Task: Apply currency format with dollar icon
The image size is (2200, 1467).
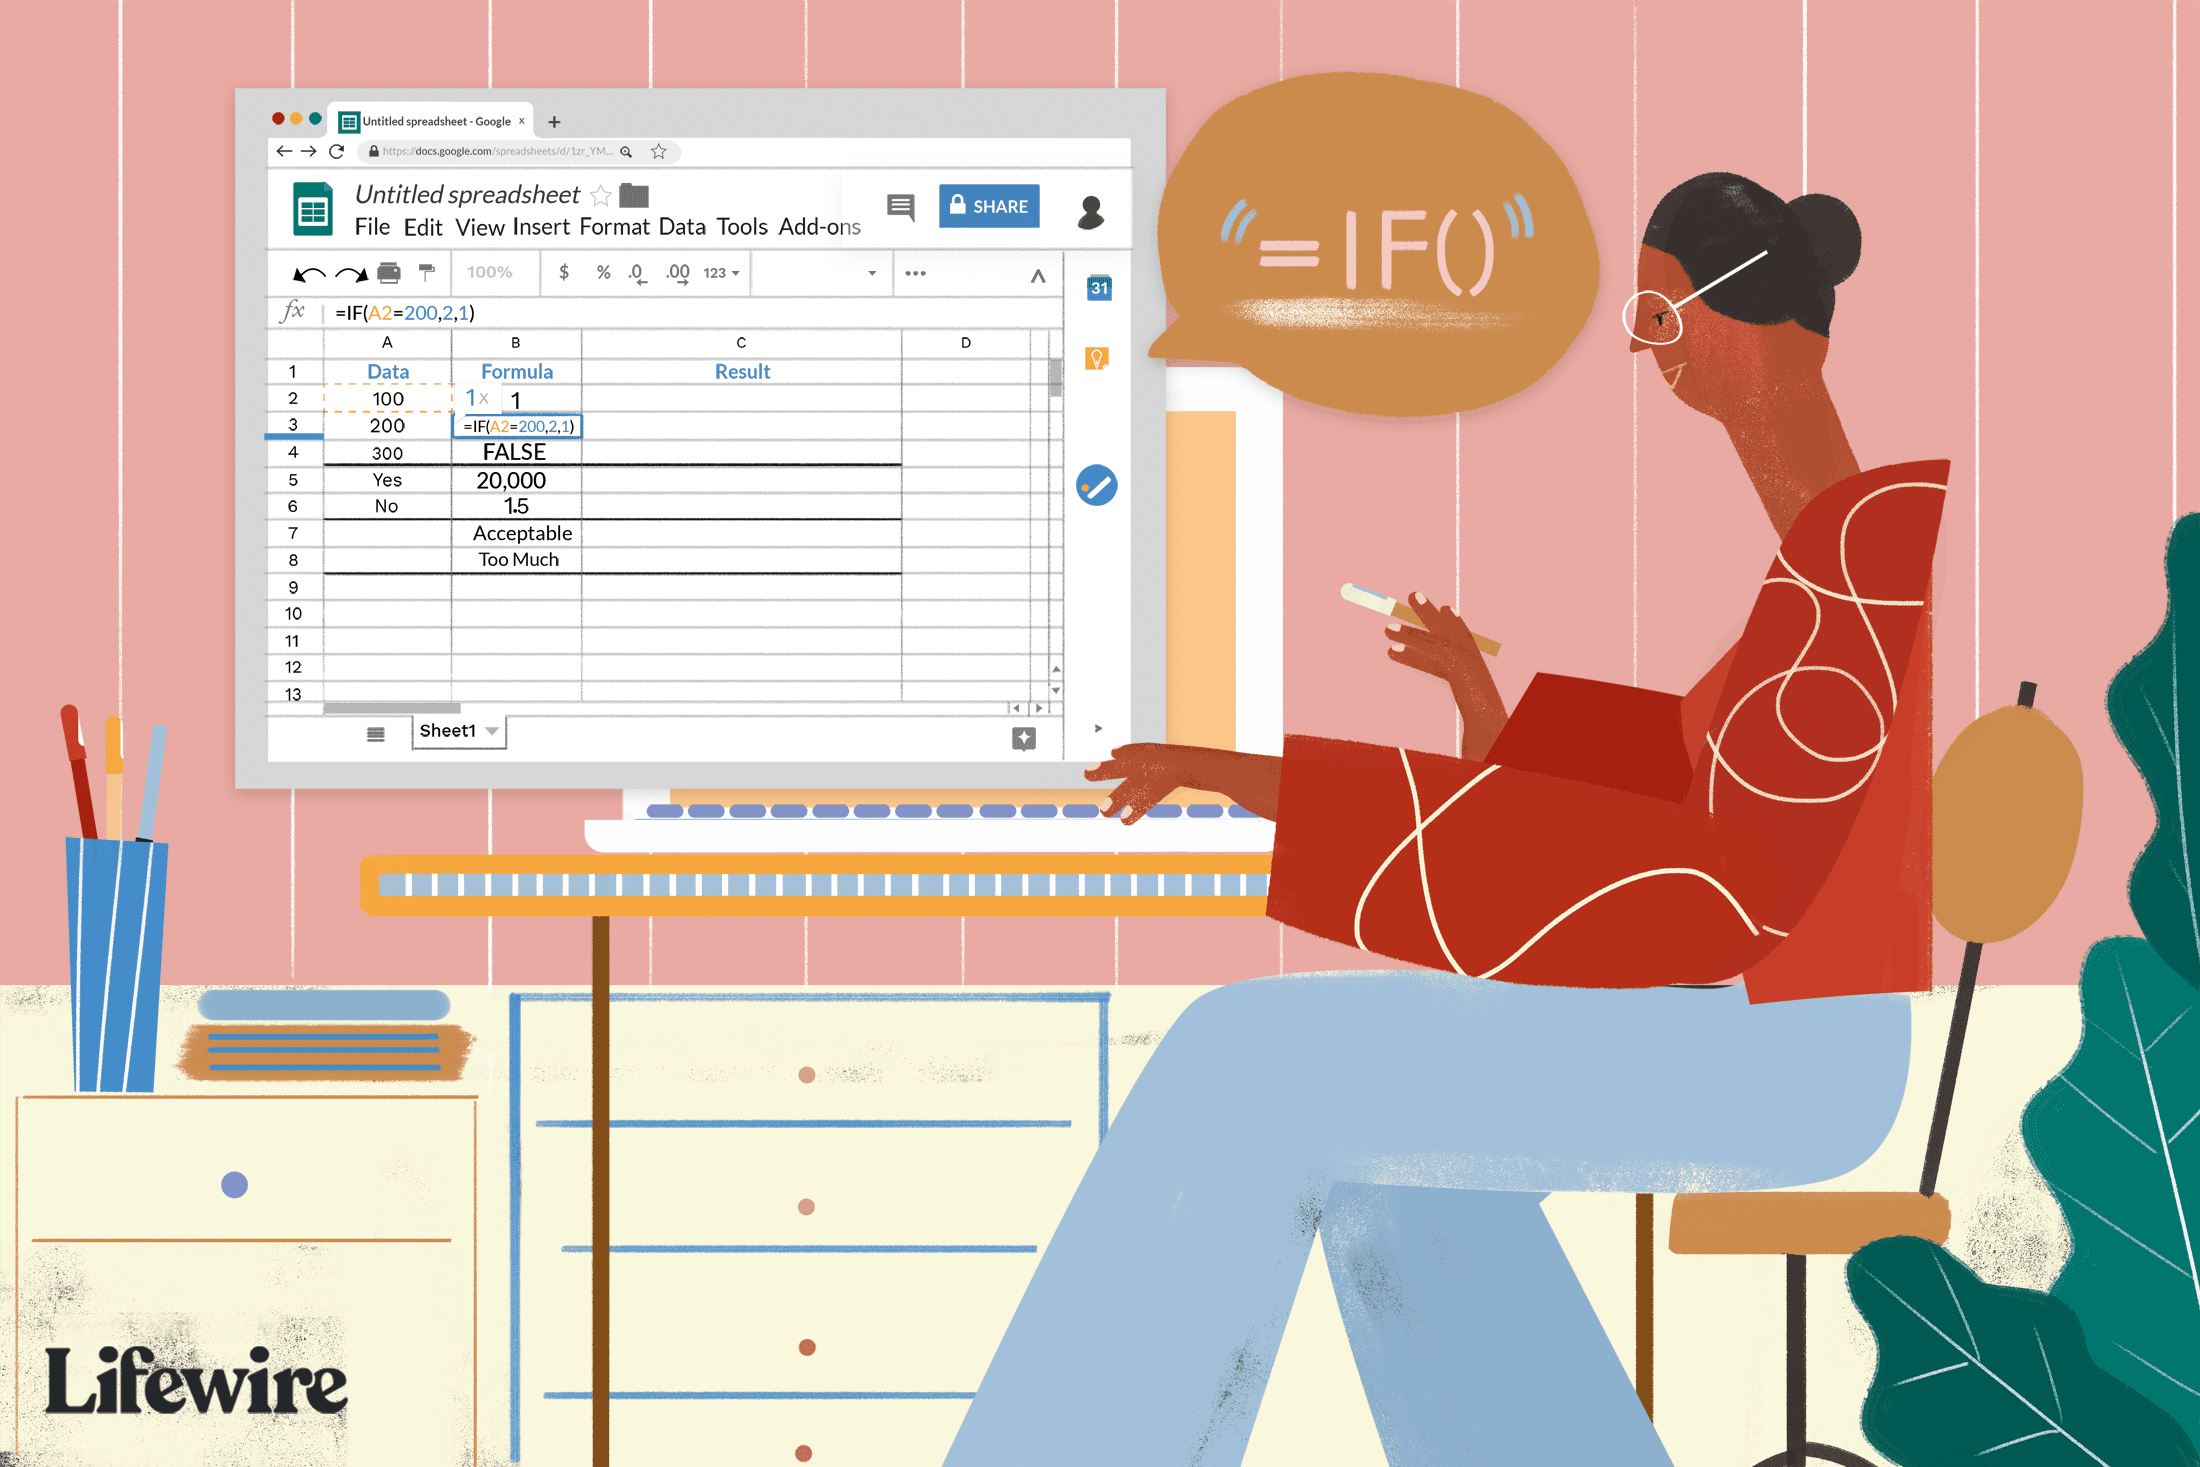Action: (x=564, y=272)
